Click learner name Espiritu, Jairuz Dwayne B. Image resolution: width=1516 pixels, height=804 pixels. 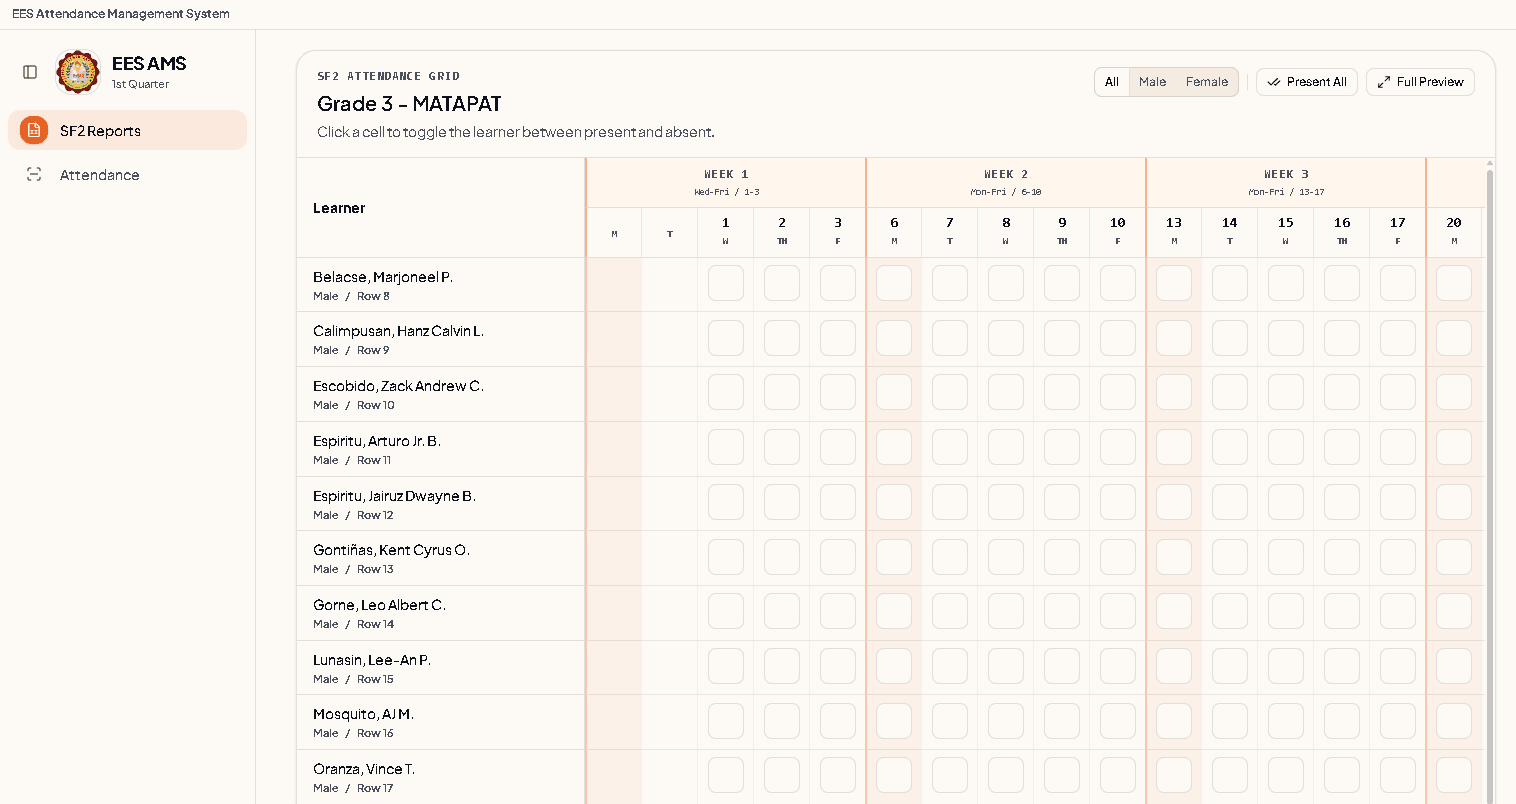394,496
